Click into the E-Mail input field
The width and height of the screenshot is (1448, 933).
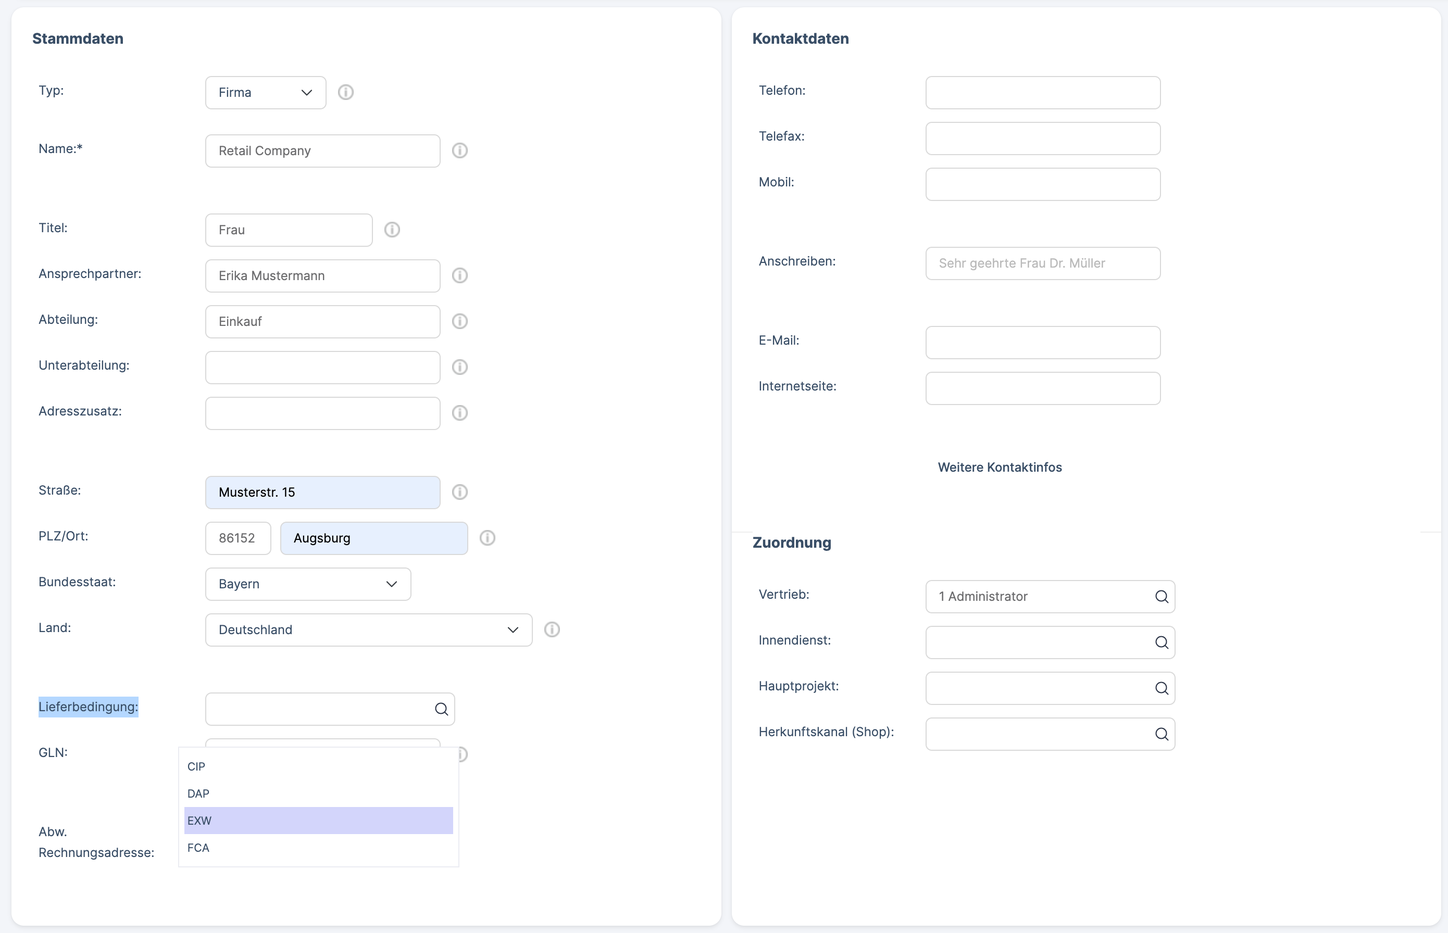(x=1042, y=343)
